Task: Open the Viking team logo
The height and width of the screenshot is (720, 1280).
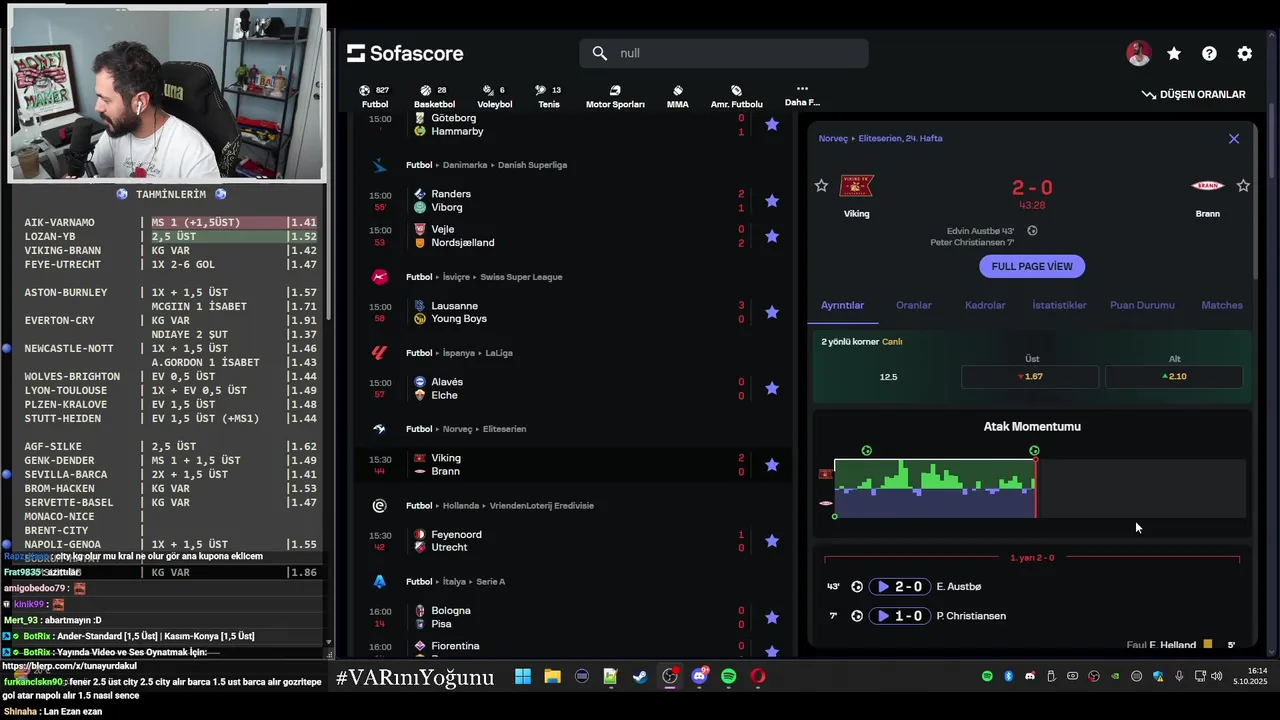Action: (857, 186)
